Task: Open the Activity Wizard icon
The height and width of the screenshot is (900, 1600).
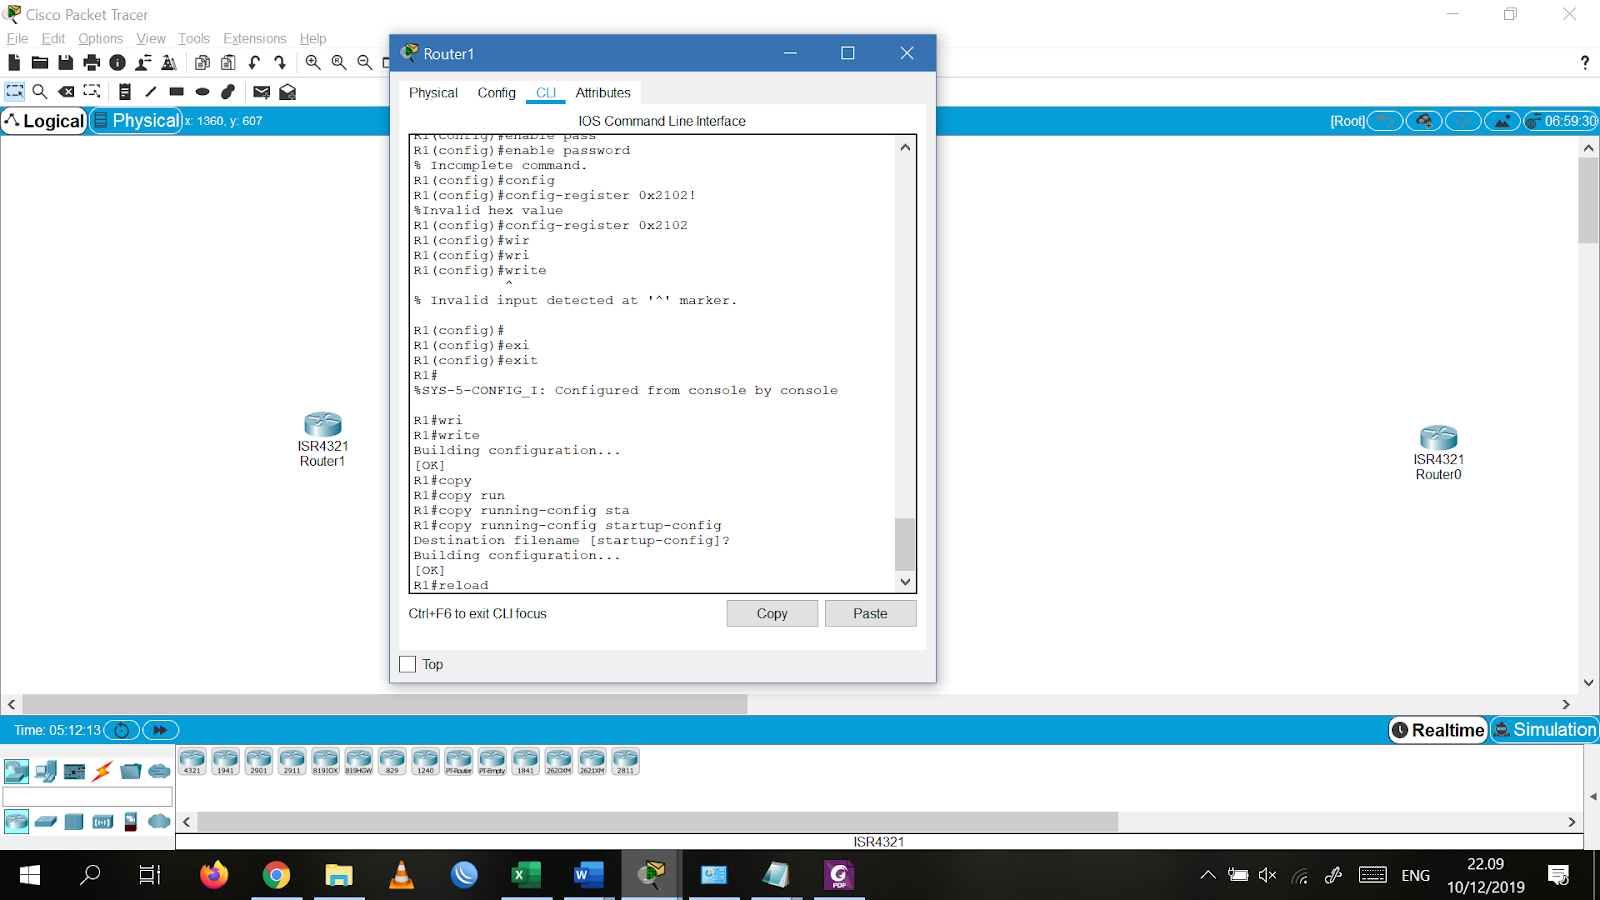Action: pyautogui.click(x=170, y=62)
